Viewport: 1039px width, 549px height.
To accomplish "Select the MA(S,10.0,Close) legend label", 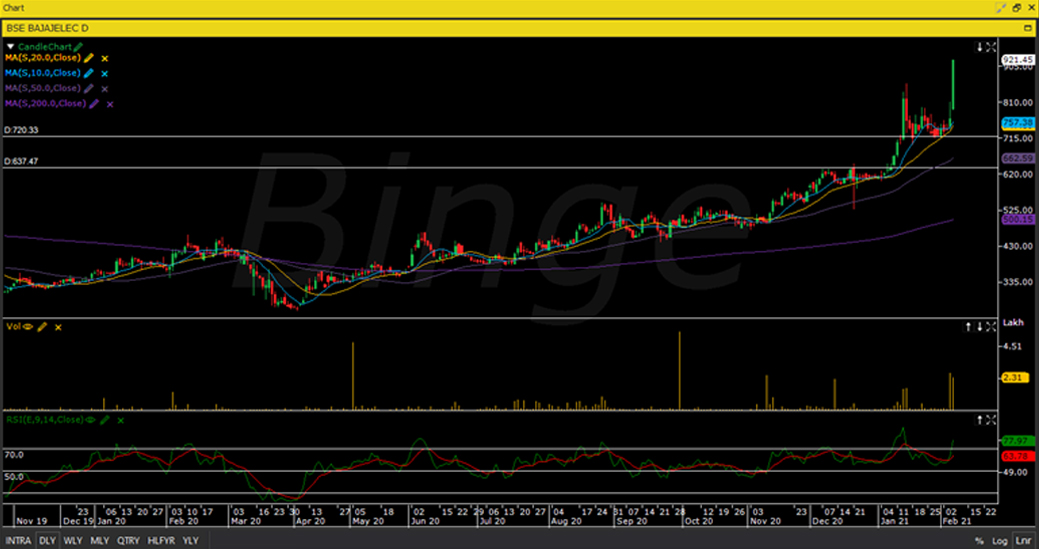I will (42, 73).
